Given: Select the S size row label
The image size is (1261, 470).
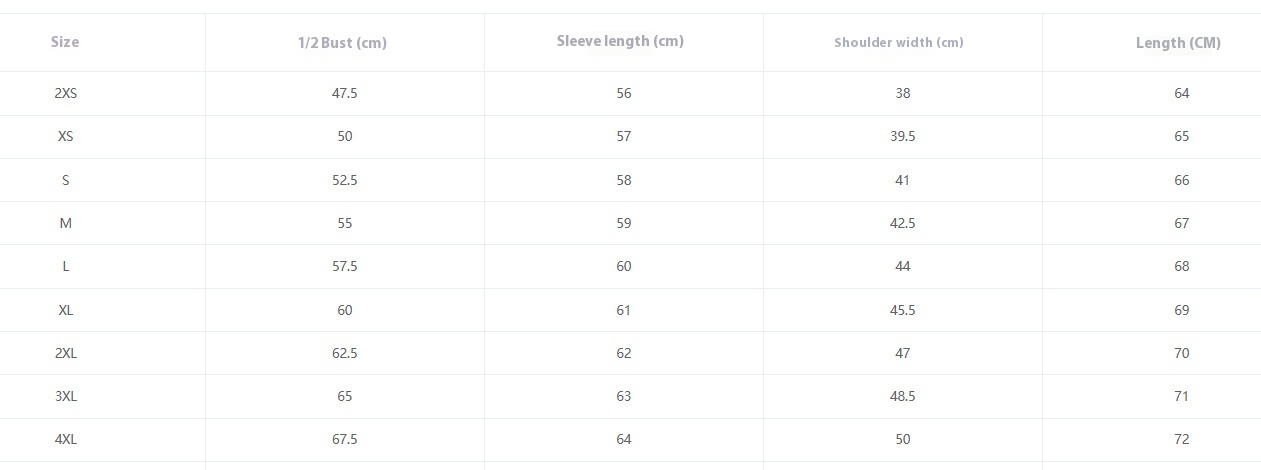Looking at the screenshot, I should pos(66,180).
